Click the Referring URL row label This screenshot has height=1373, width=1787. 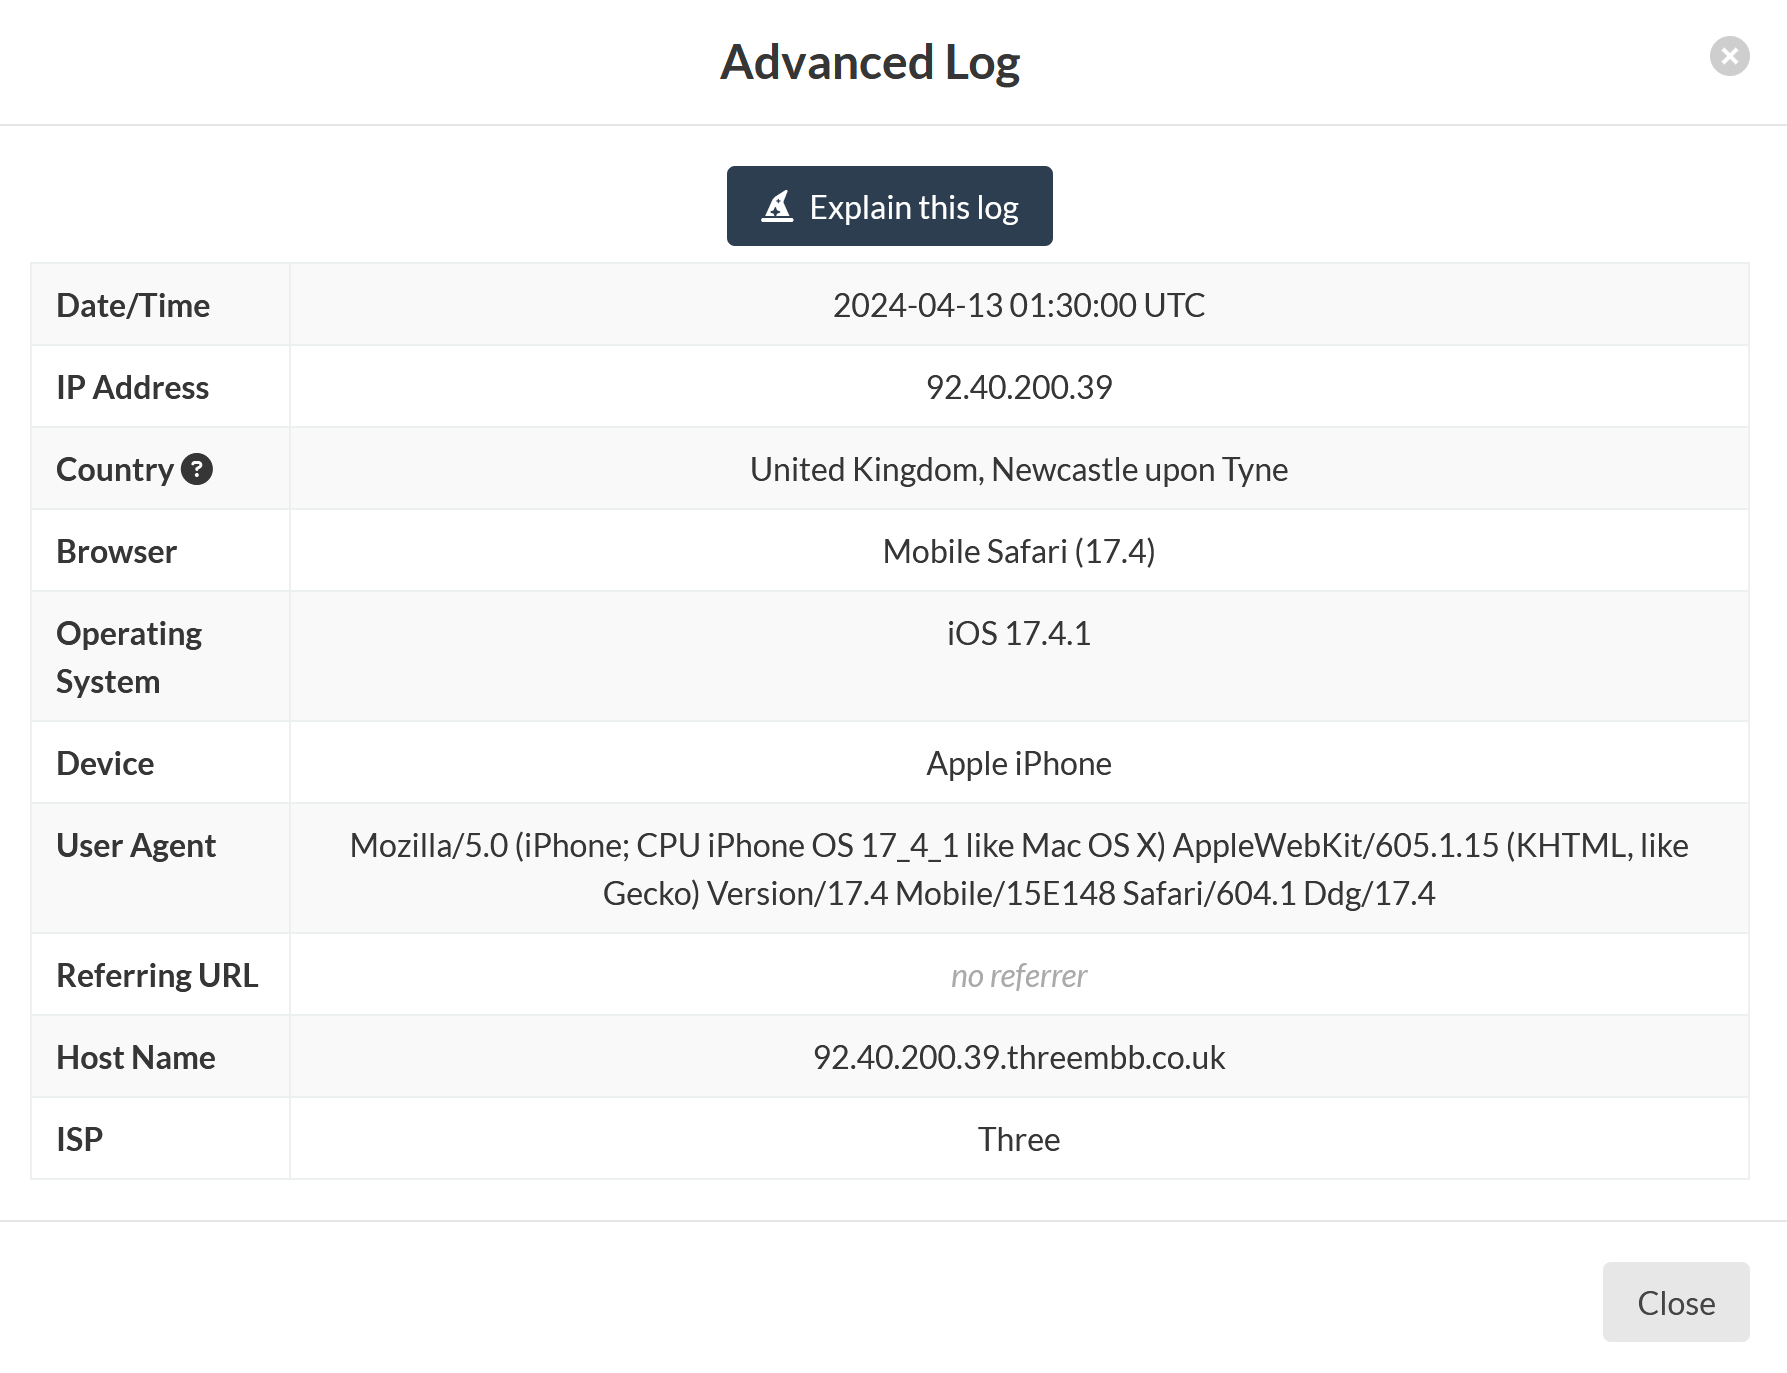coord(157,975)
